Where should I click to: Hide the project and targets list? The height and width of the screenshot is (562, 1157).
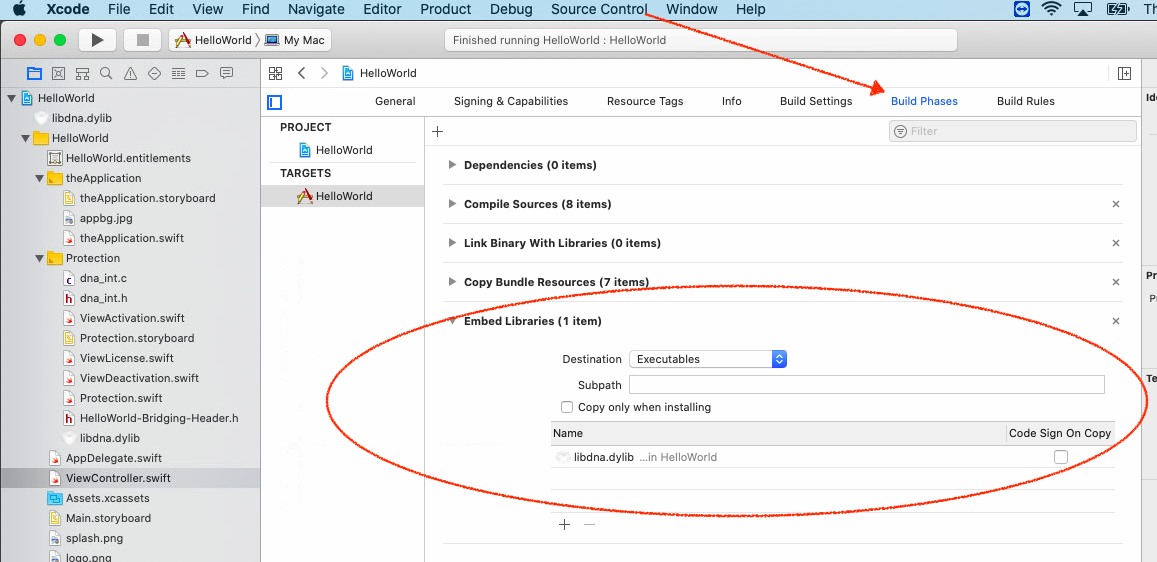tap(274, 102)
